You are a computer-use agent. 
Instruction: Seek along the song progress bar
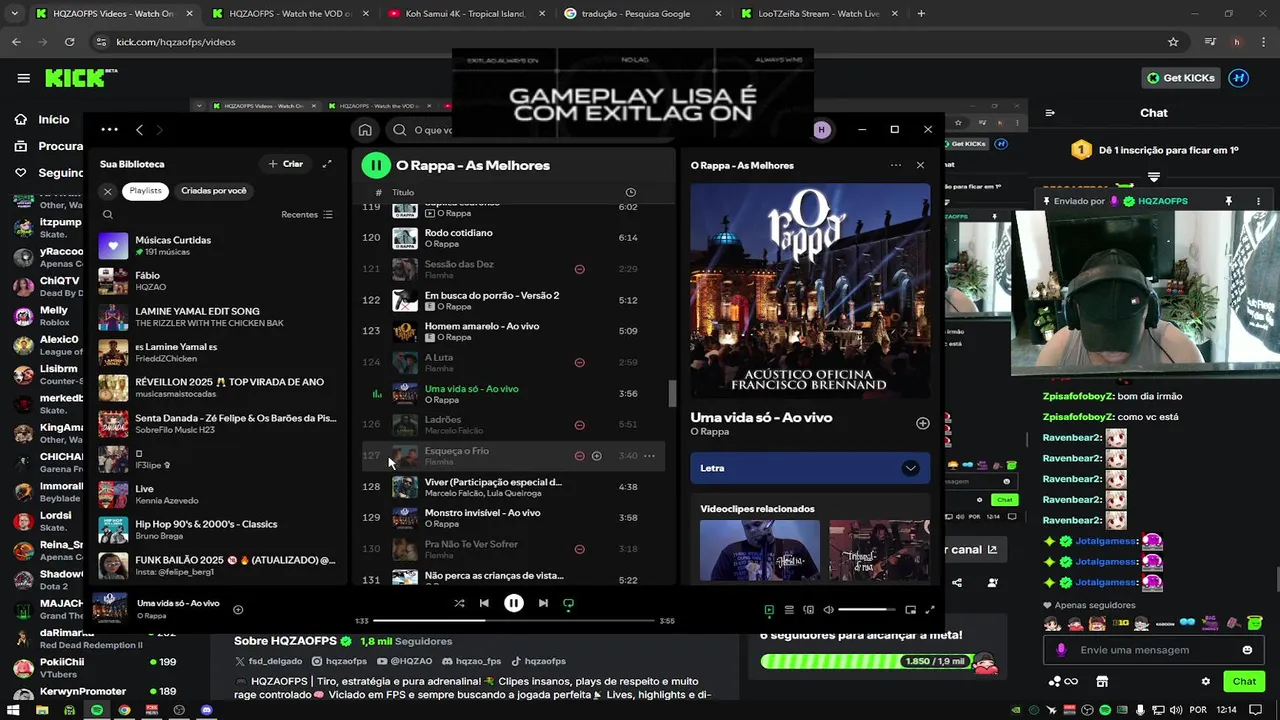(513, 621)
